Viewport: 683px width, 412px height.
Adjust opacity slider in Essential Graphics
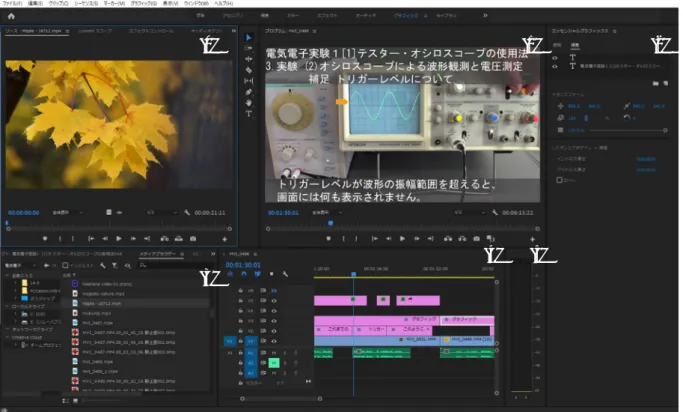(x=627, y=130)
